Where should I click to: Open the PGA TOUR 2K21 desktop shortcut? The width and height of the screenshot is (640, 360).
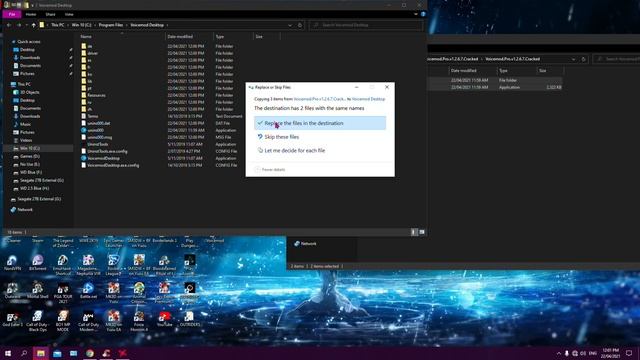click(63, 293)
